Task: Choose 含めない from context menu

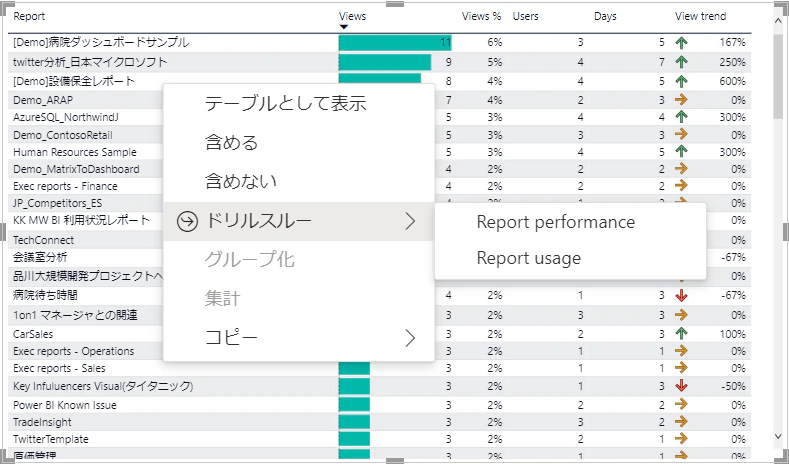Action: click(x=298, y=181)
